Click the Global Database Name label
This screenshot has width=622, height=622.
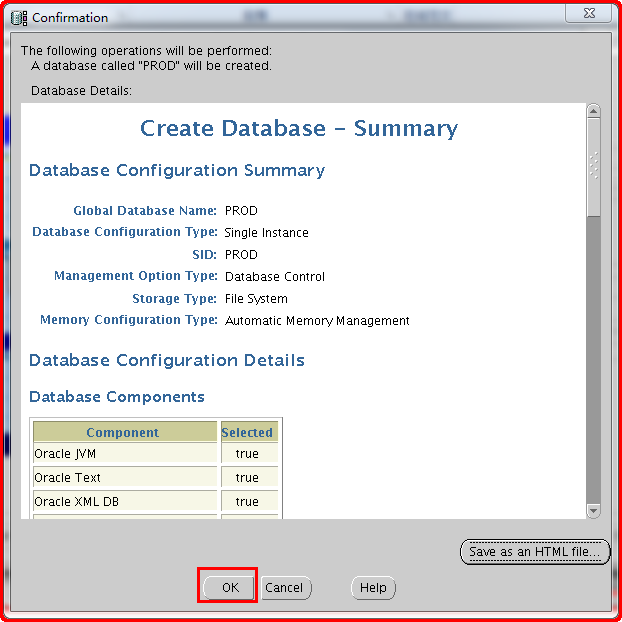[145, 210]
